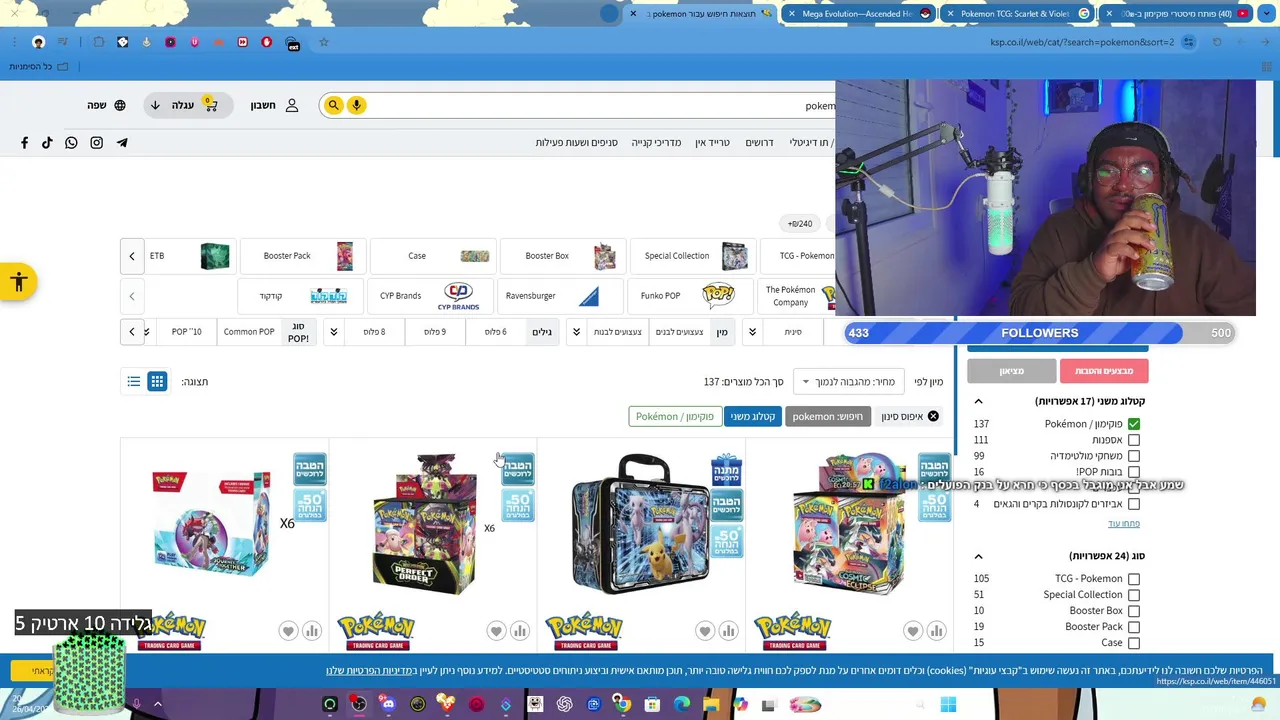Open the טרייד אין menu item

pyautogui.click(x=715, y=143)
